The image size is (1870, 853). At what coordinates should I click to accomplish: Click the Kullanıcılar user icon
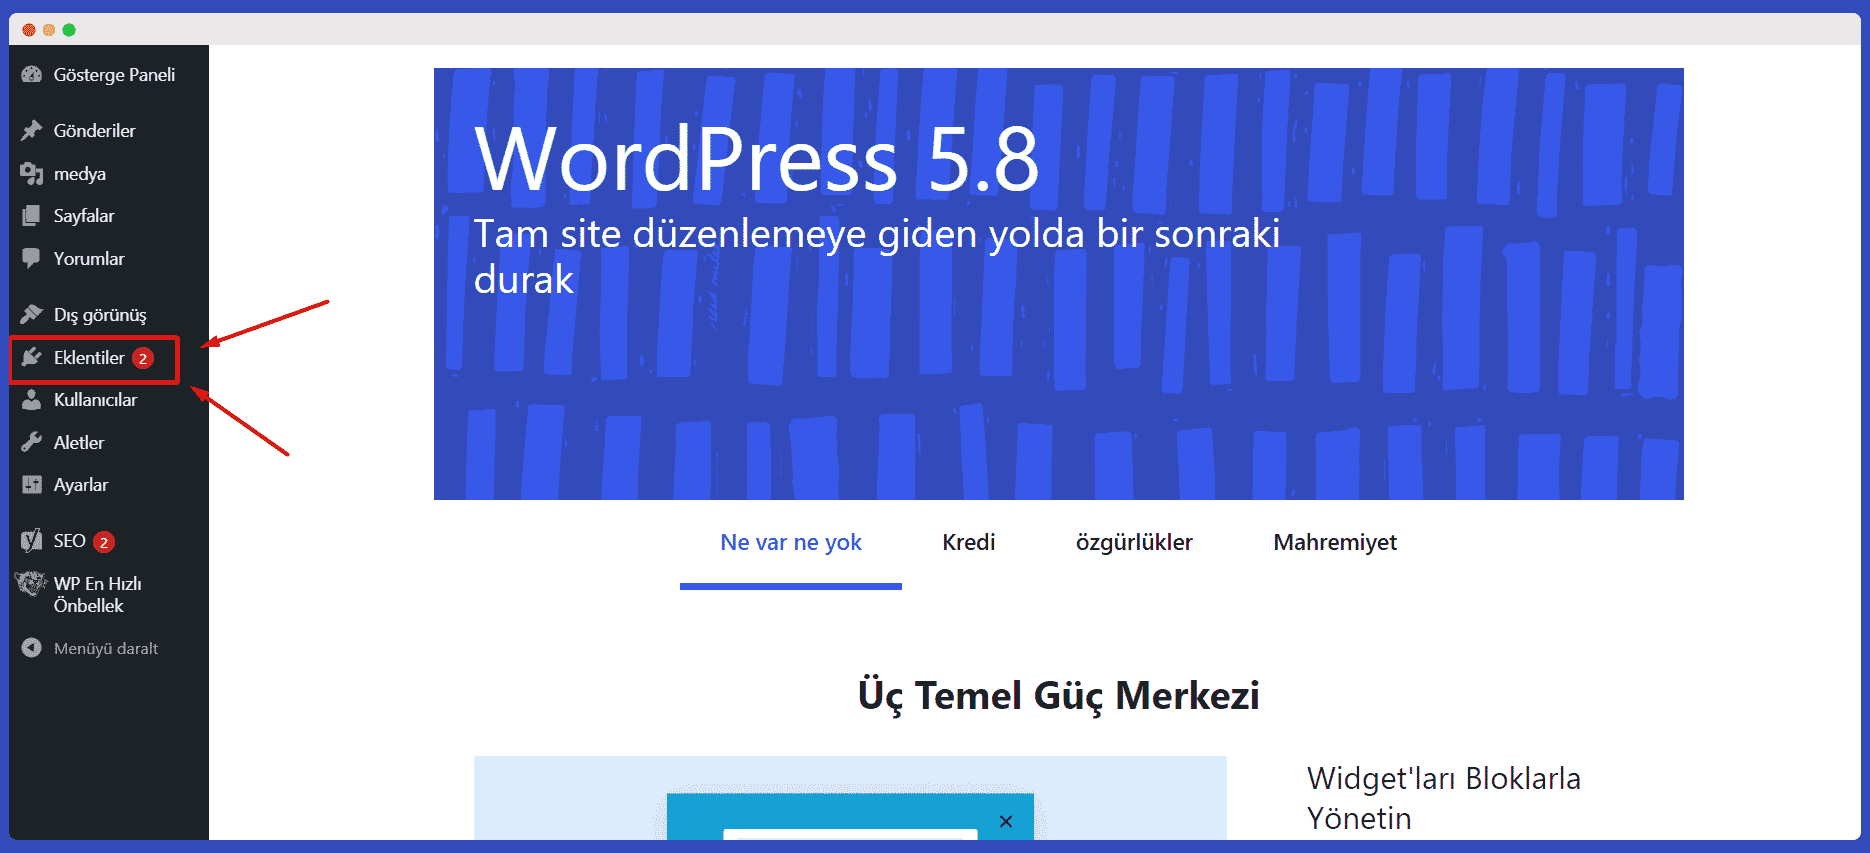(31, 400)
